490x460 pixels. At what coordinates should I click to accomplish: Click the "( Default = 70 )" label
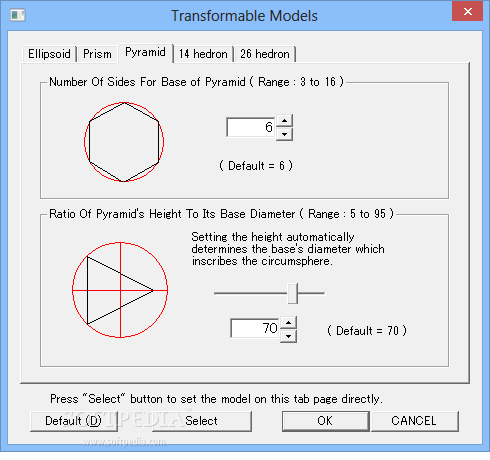(367, 331)
